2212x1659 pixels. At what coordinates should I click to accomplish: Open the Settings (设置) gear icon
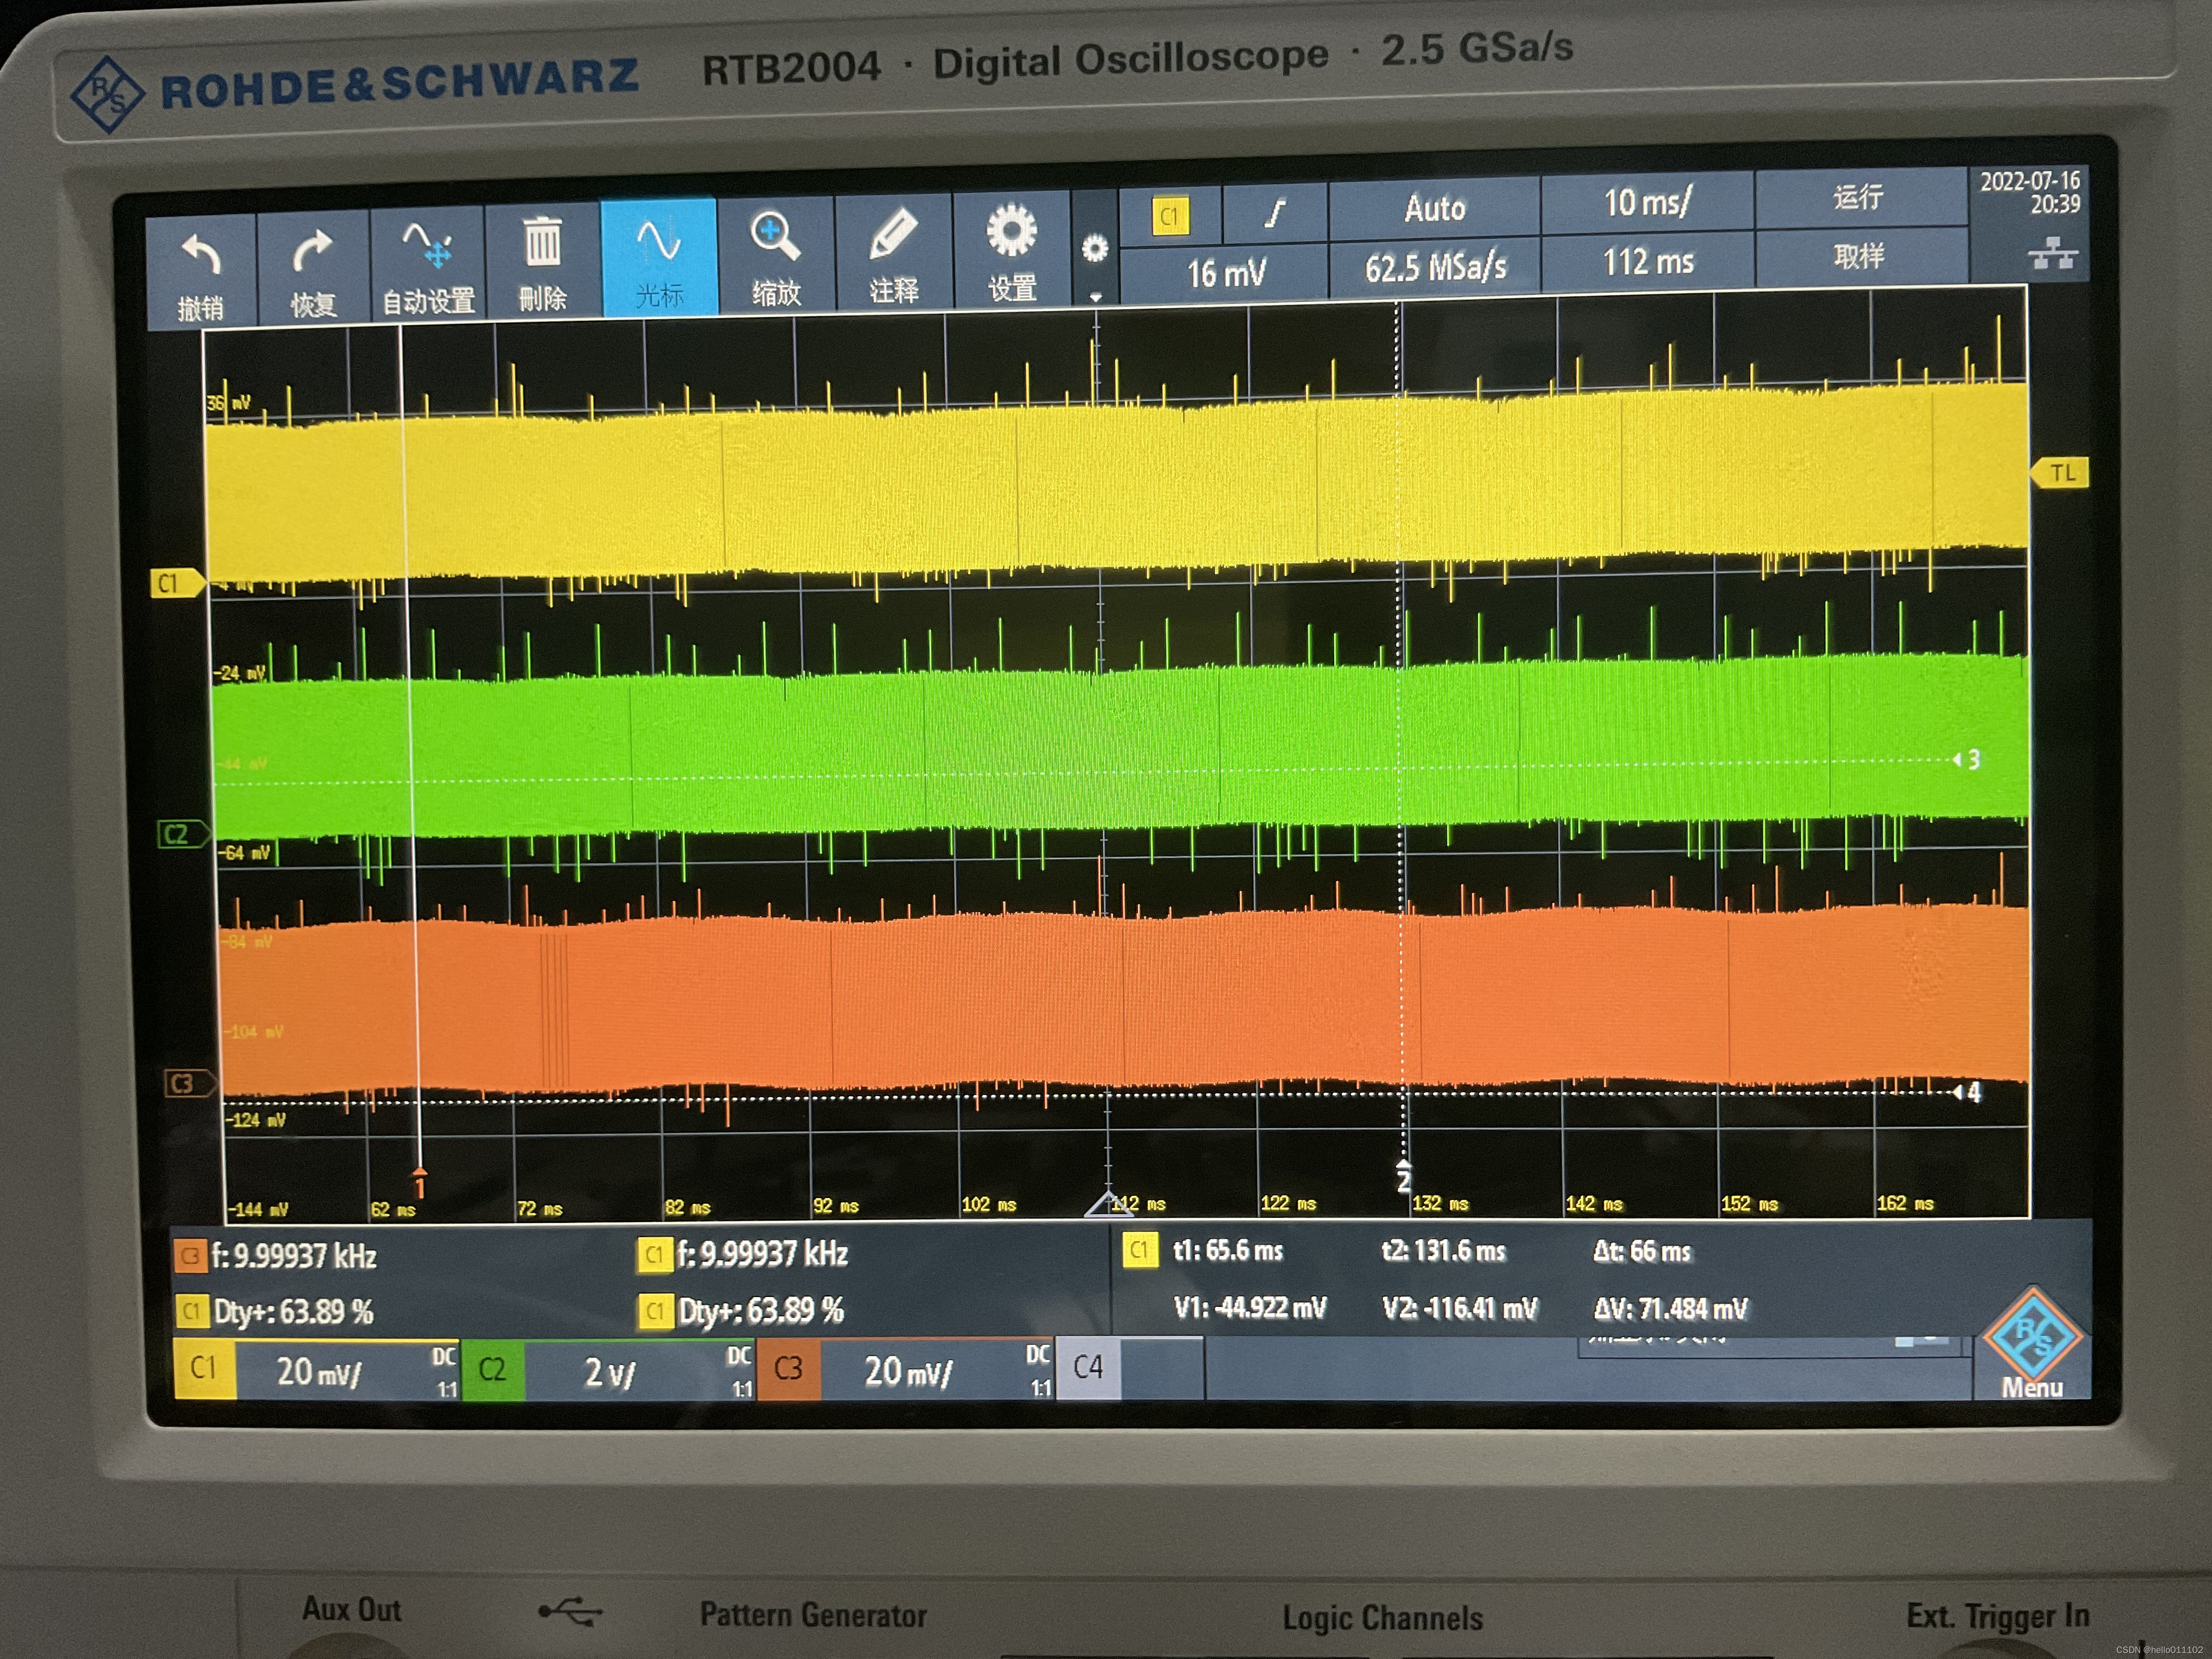1012,248
